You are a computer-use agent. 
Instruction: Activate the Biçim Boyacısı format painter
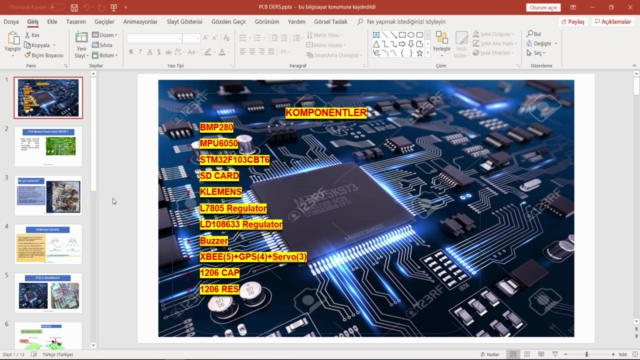pyautogui.click(x=44, y=55)
